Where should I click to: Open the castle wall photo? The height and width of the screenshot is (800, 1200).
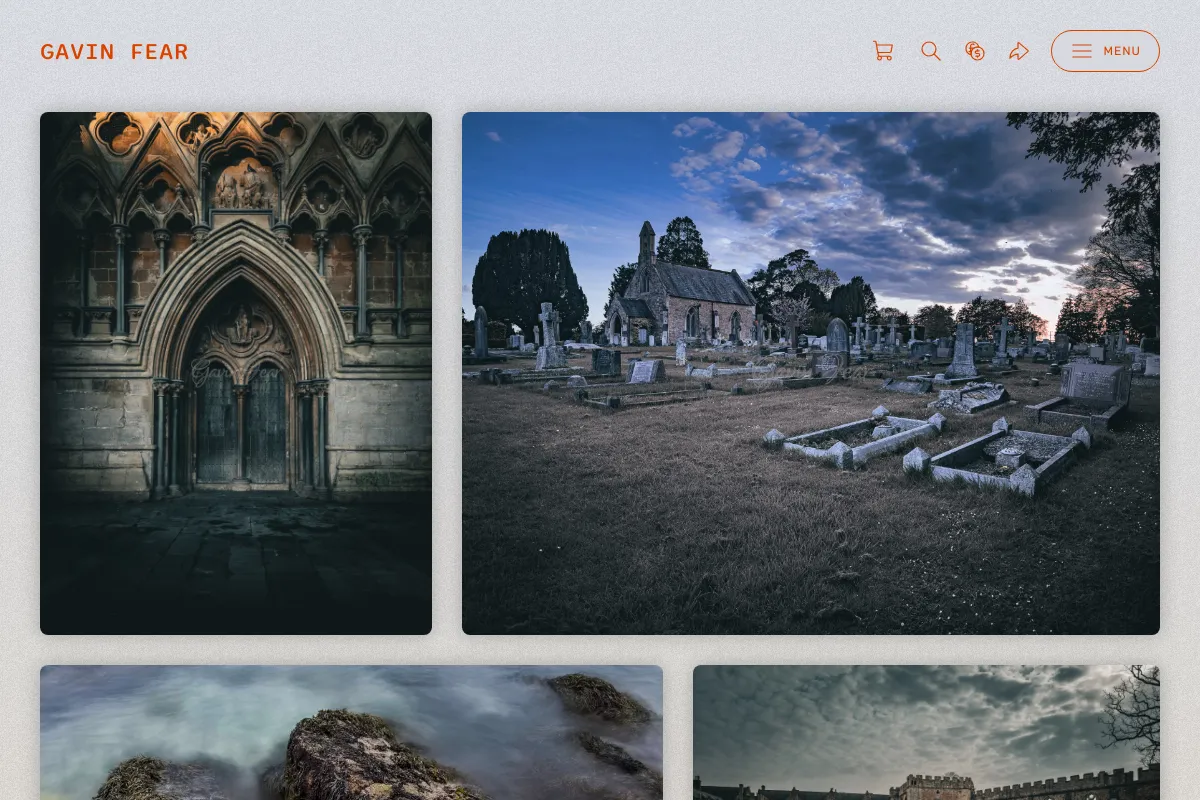926,732
